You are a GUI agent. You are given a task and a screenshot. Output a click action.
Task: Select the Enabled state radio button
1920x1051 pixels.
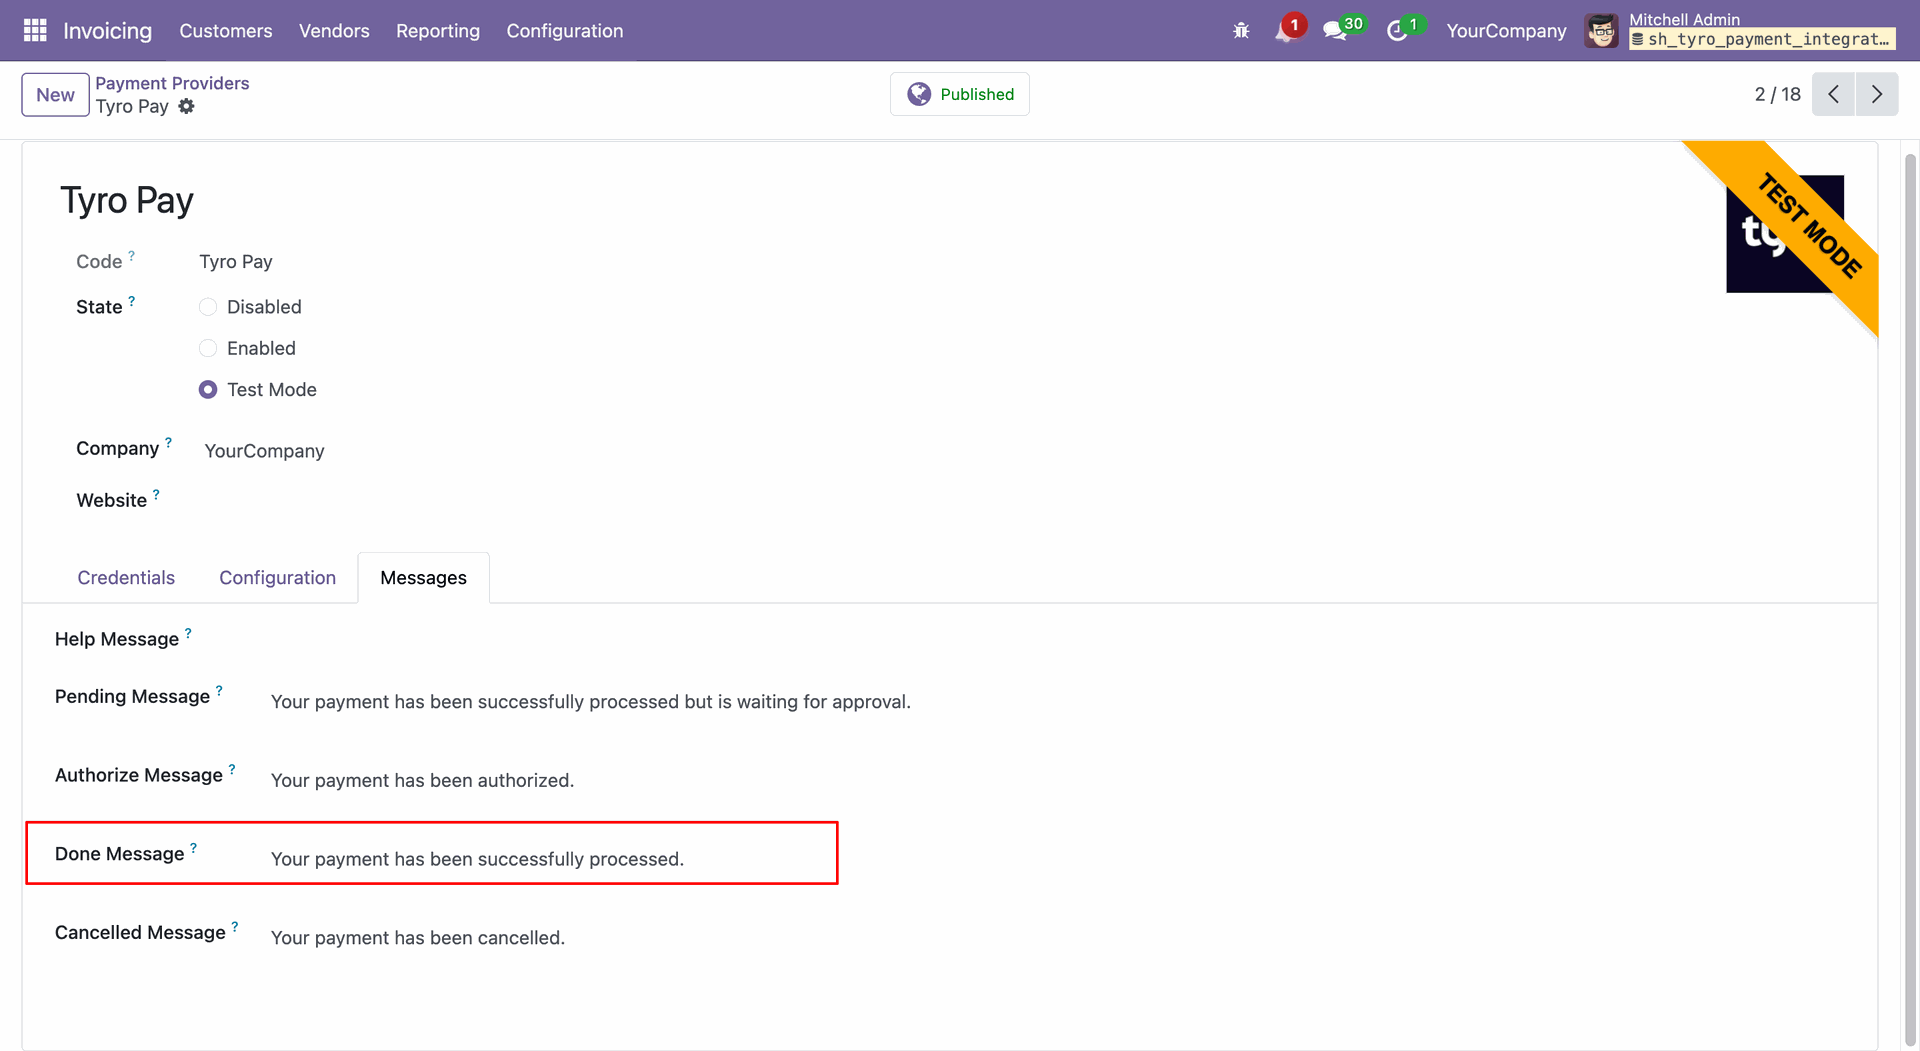(208, 348)
